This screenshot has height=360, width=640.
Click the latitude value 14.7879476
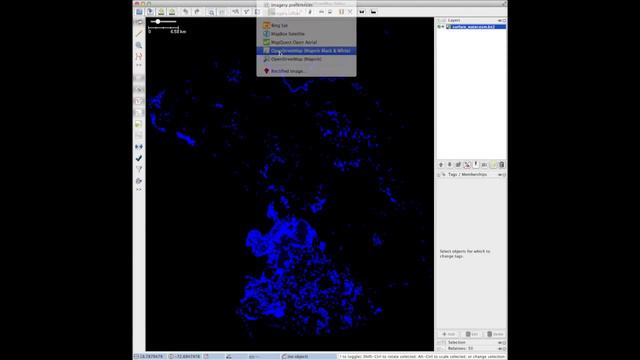click(x=151, y=357)
